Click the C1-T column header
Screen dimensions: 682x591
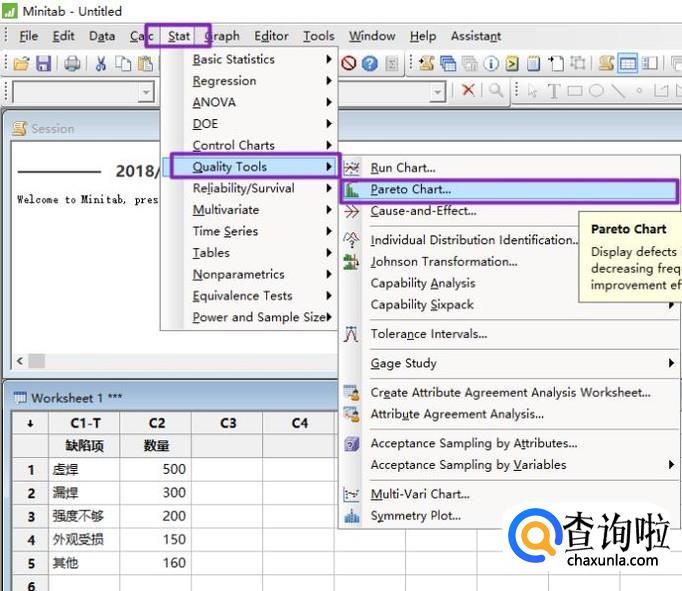coord(85,423)
